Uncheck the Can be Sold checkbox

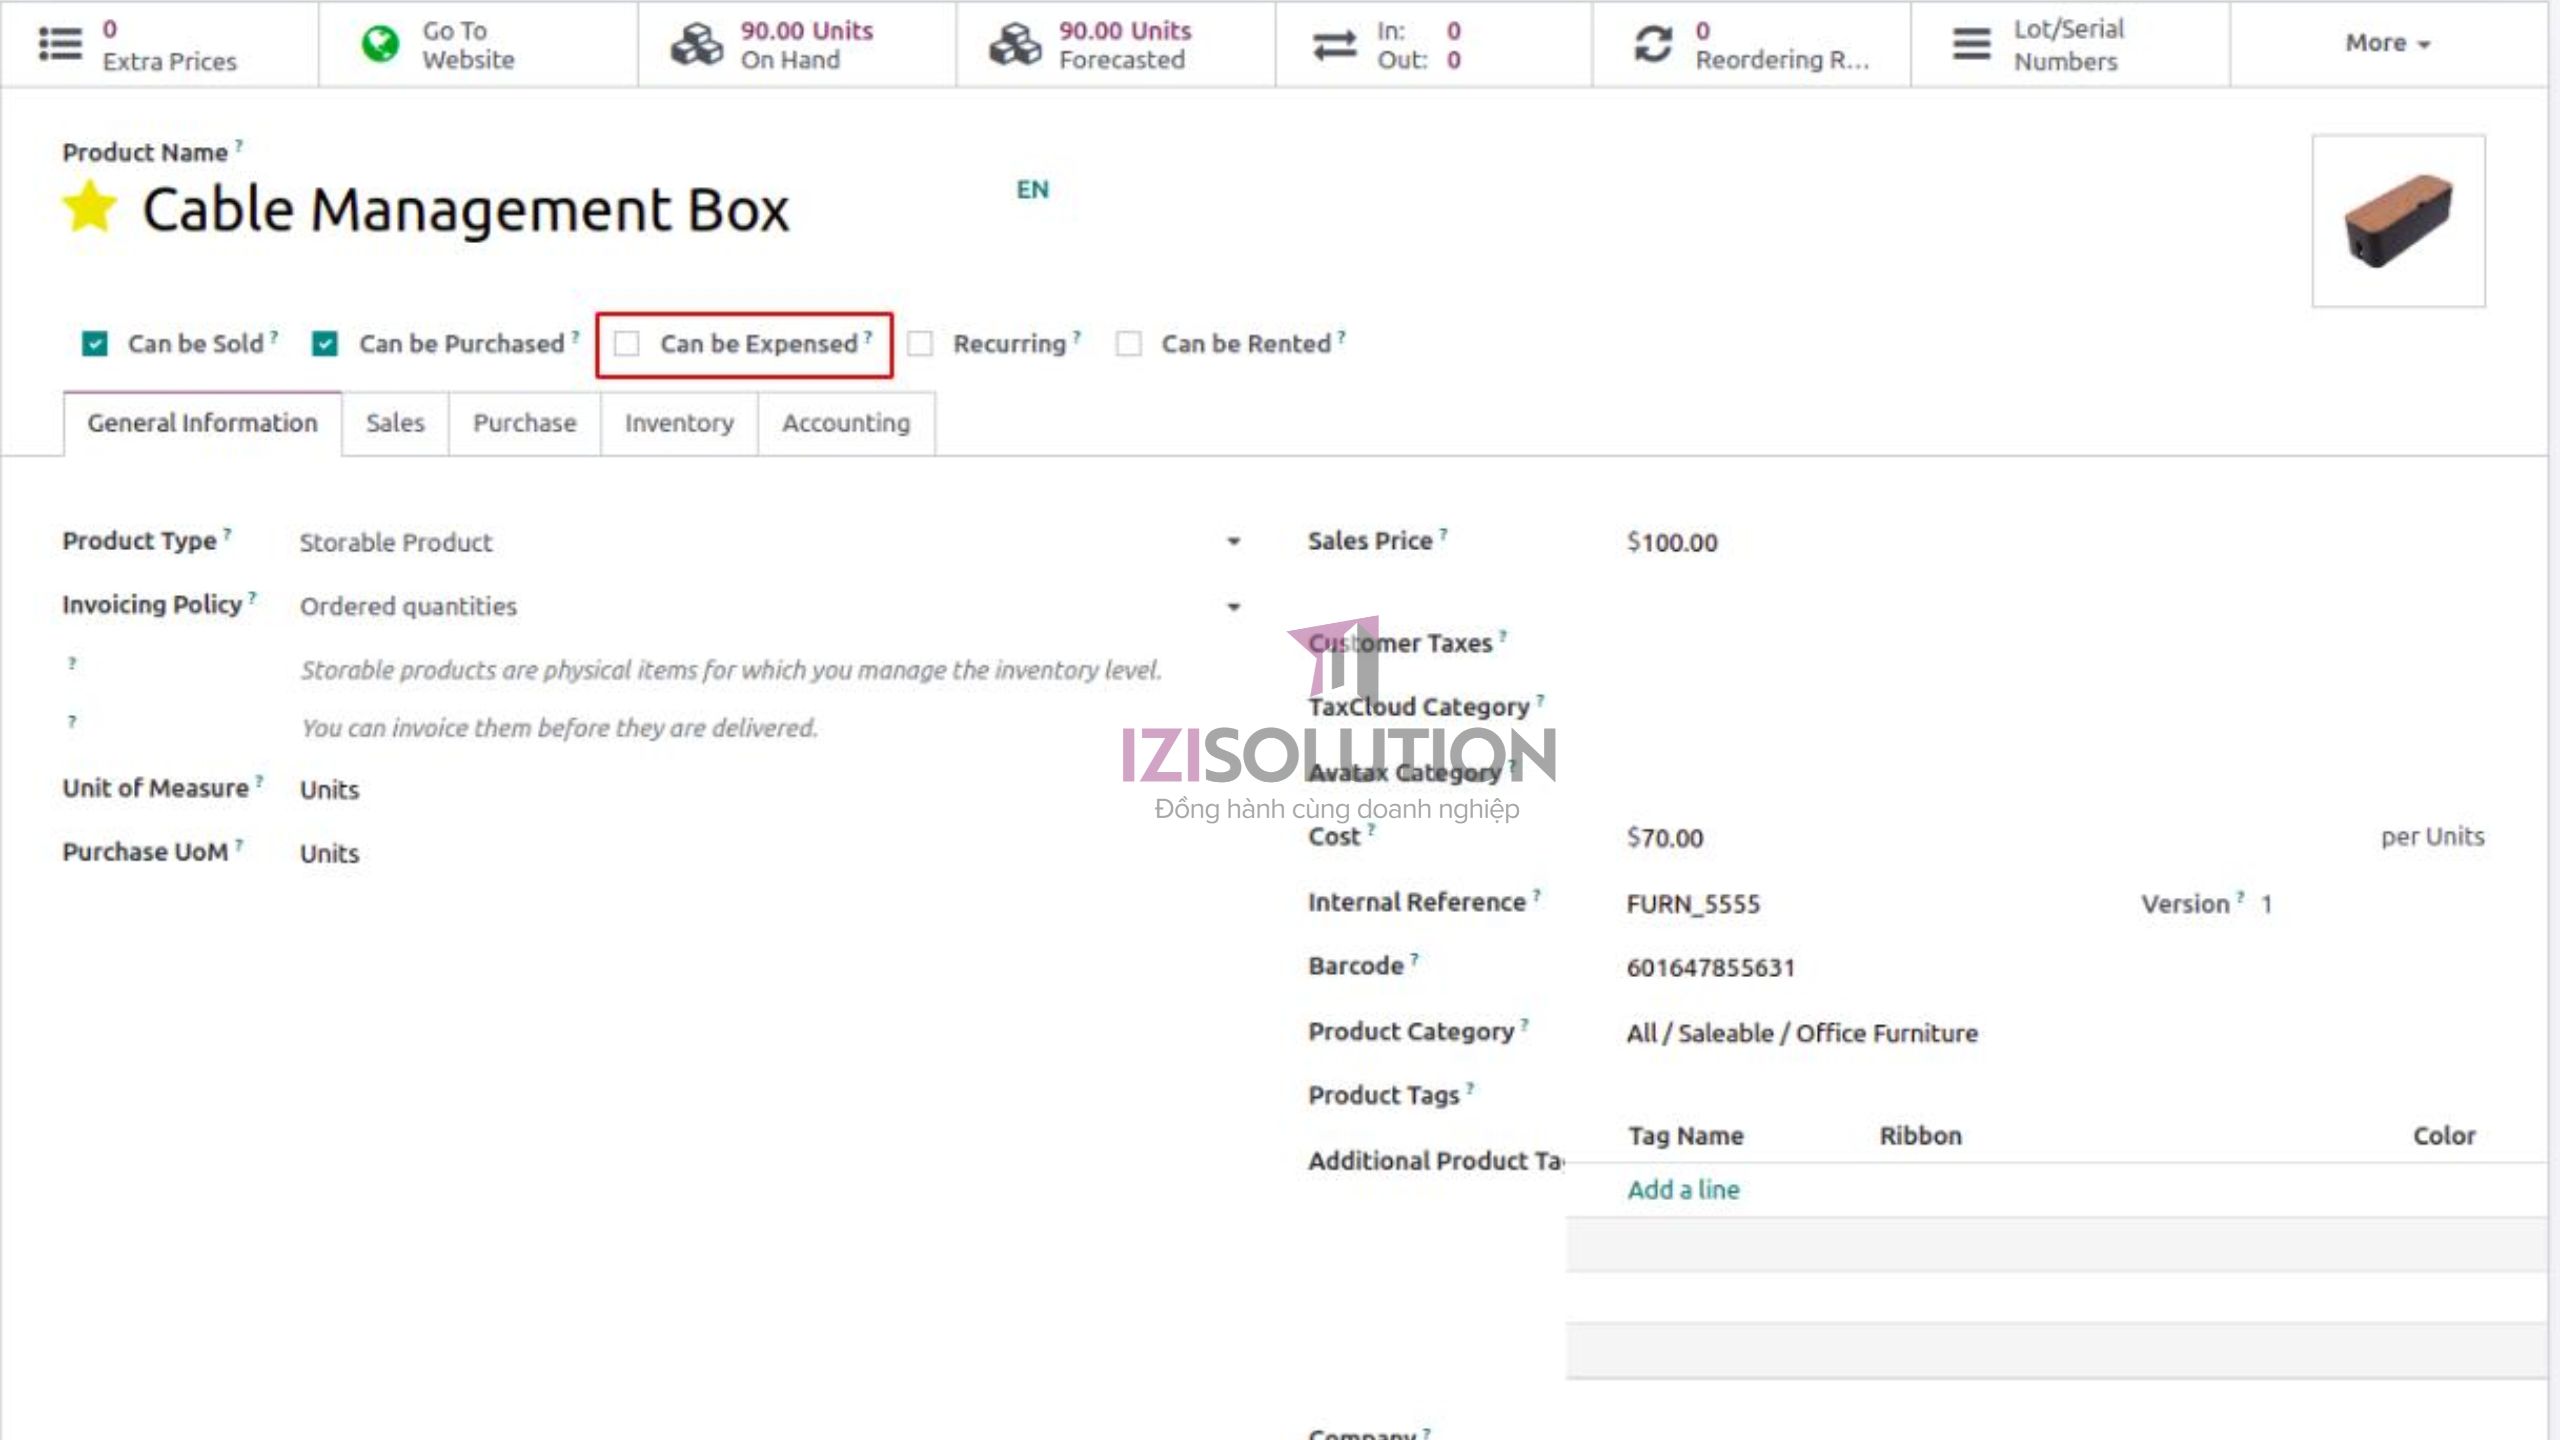pos(95,344)
